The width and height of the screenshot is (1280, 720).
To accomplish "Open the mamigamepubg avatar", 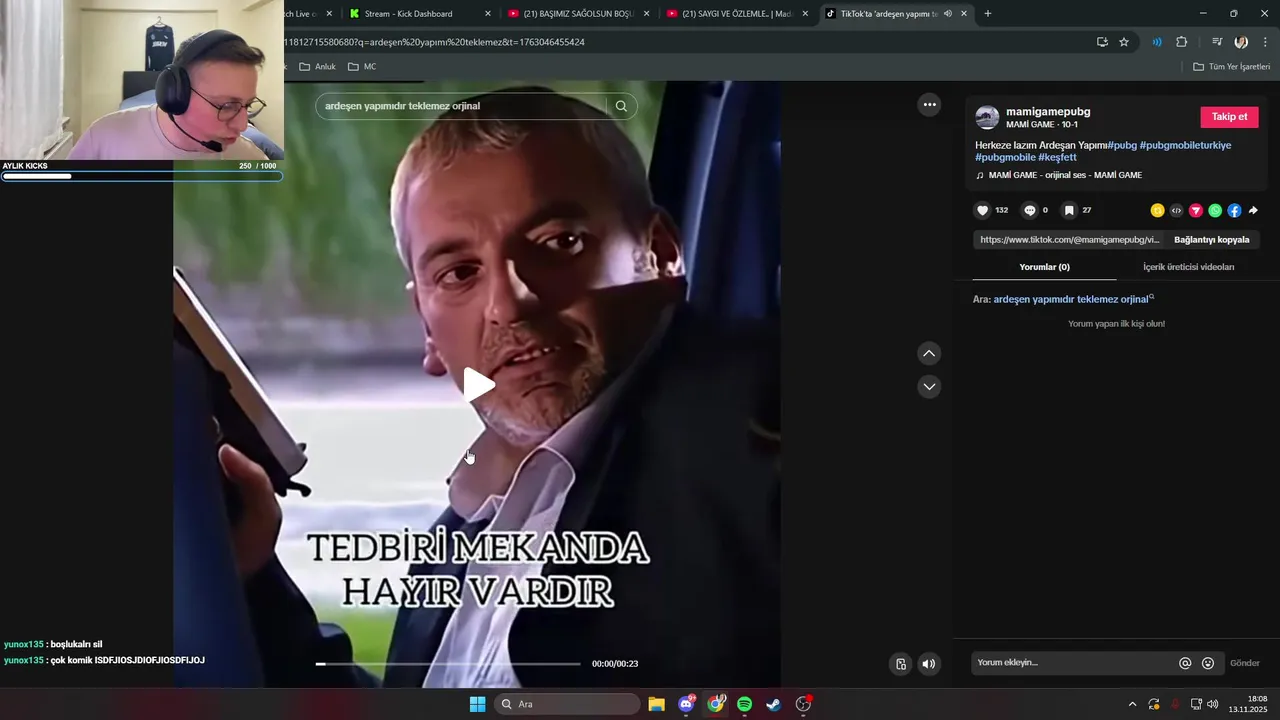I will 987,117.
